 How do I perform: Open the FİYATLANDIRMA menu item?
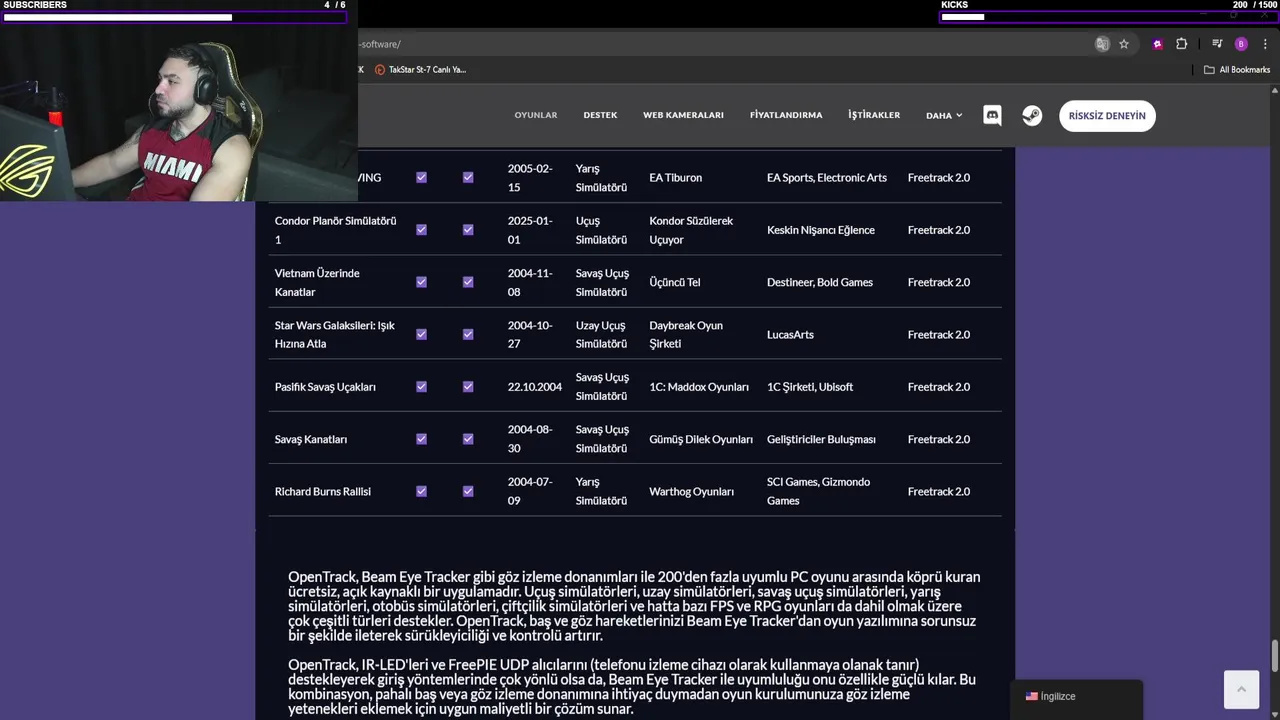point(786,115)
